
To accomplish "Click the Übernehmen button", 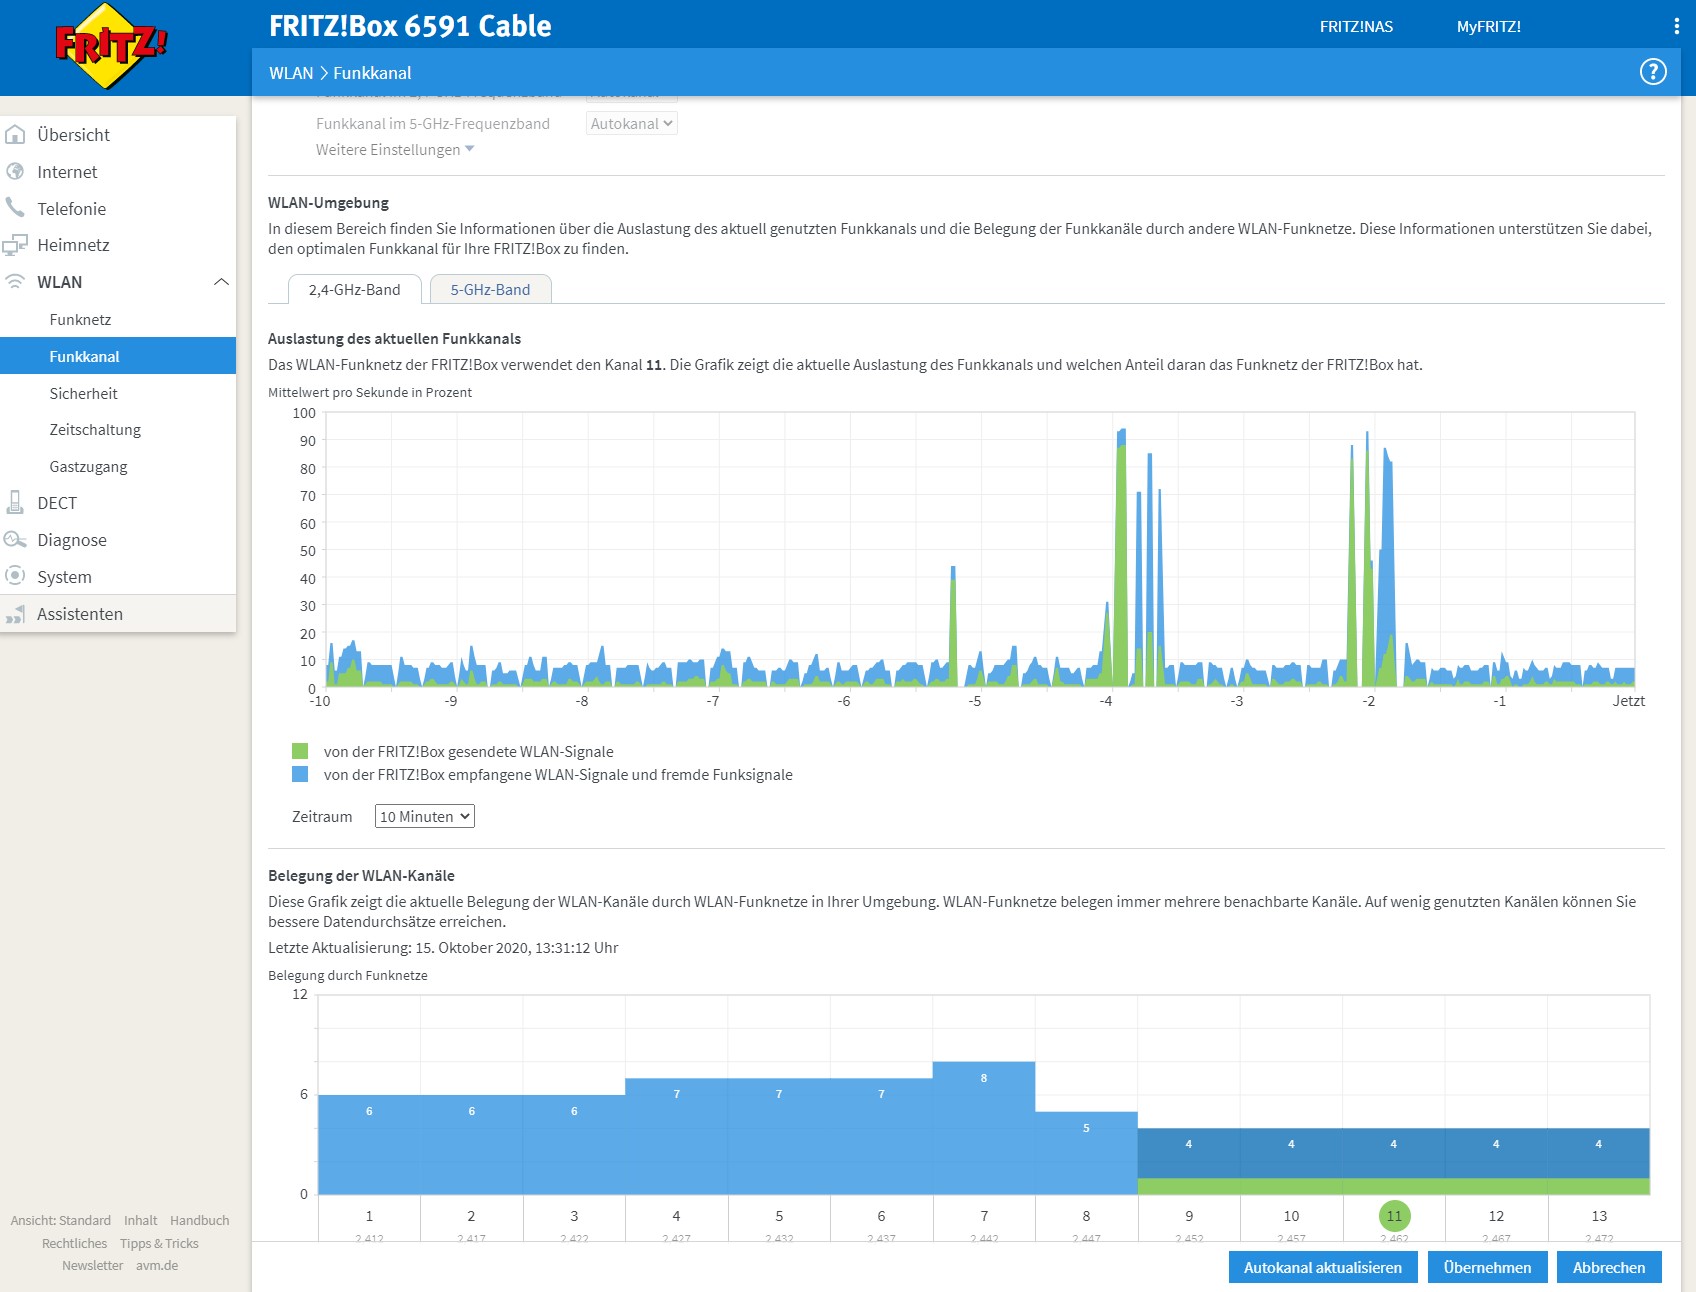I will [x=1487, y=1267].
